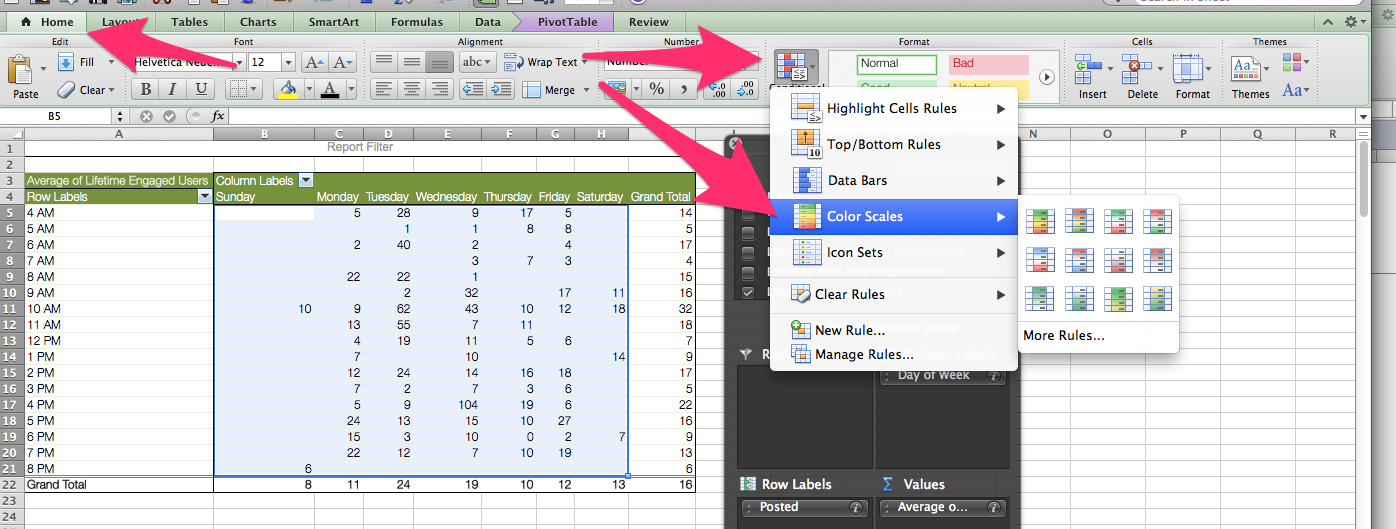This screenshot has width=1396, height=529.
Task: Open the Column Labels filter dropdown
Action: click(306, 181)
